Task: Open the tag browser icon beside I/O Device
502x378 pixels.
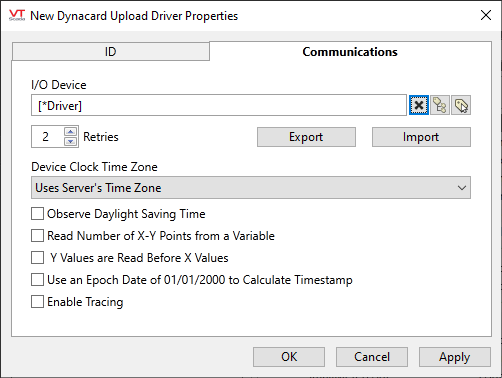Action: (x=440, y=105)
